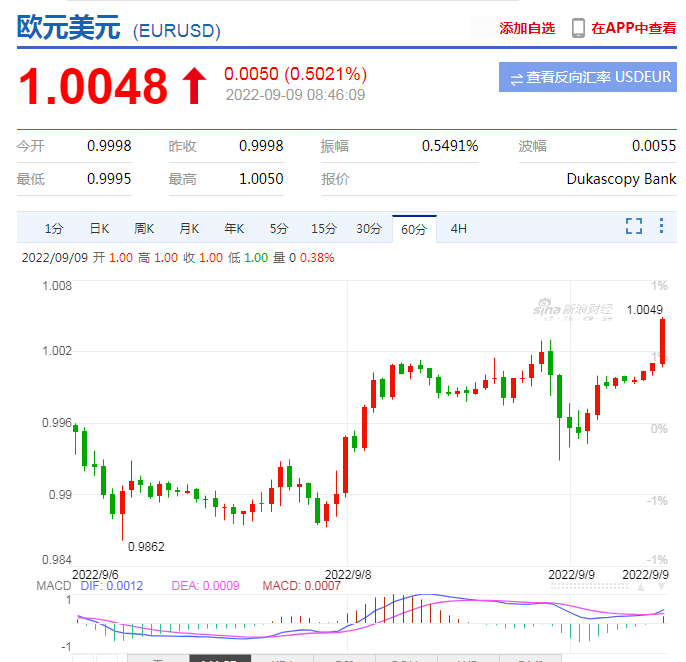Click the 振幅 value 0.5491%
The image size is (686, 662).
[x=450, y=146]
